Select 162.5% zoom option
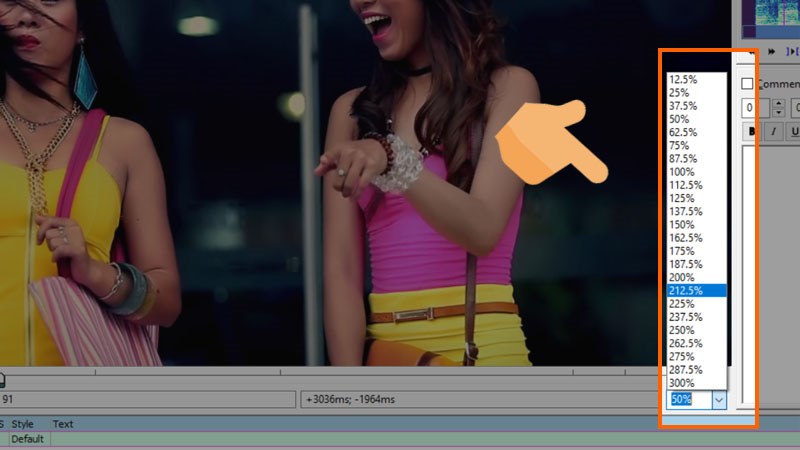Image resolution: width=800 pixels, height=450 pixels. pos(696,238)
